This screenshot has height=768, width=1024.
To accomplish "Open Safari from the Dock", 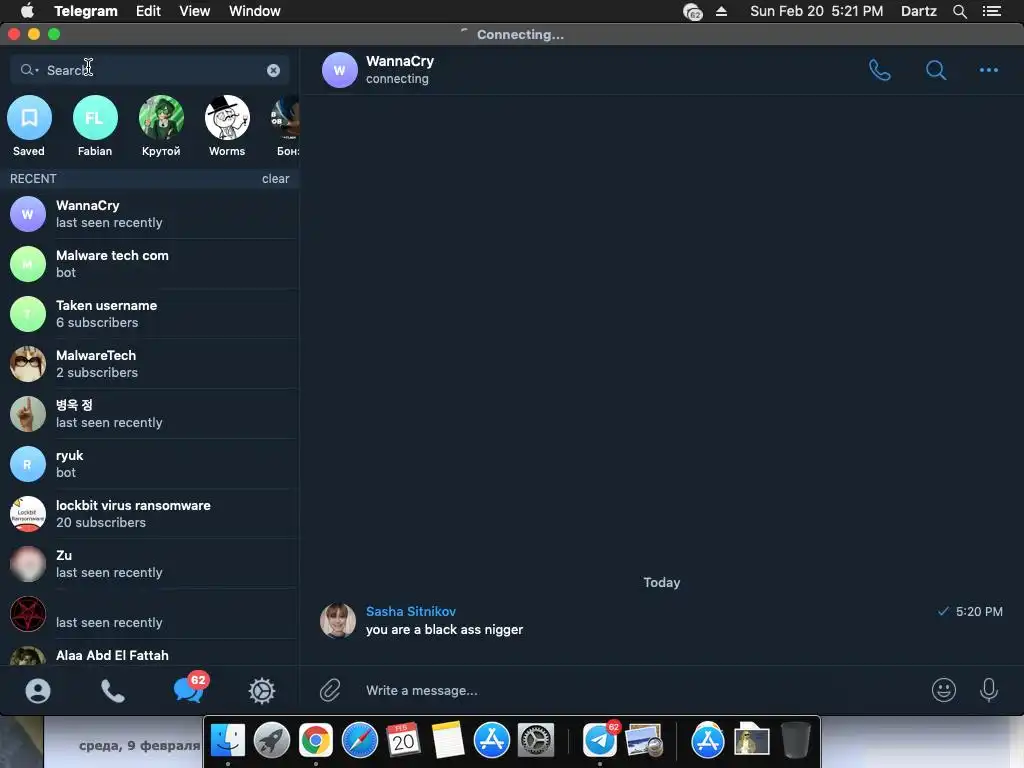I will pos(360,741).
